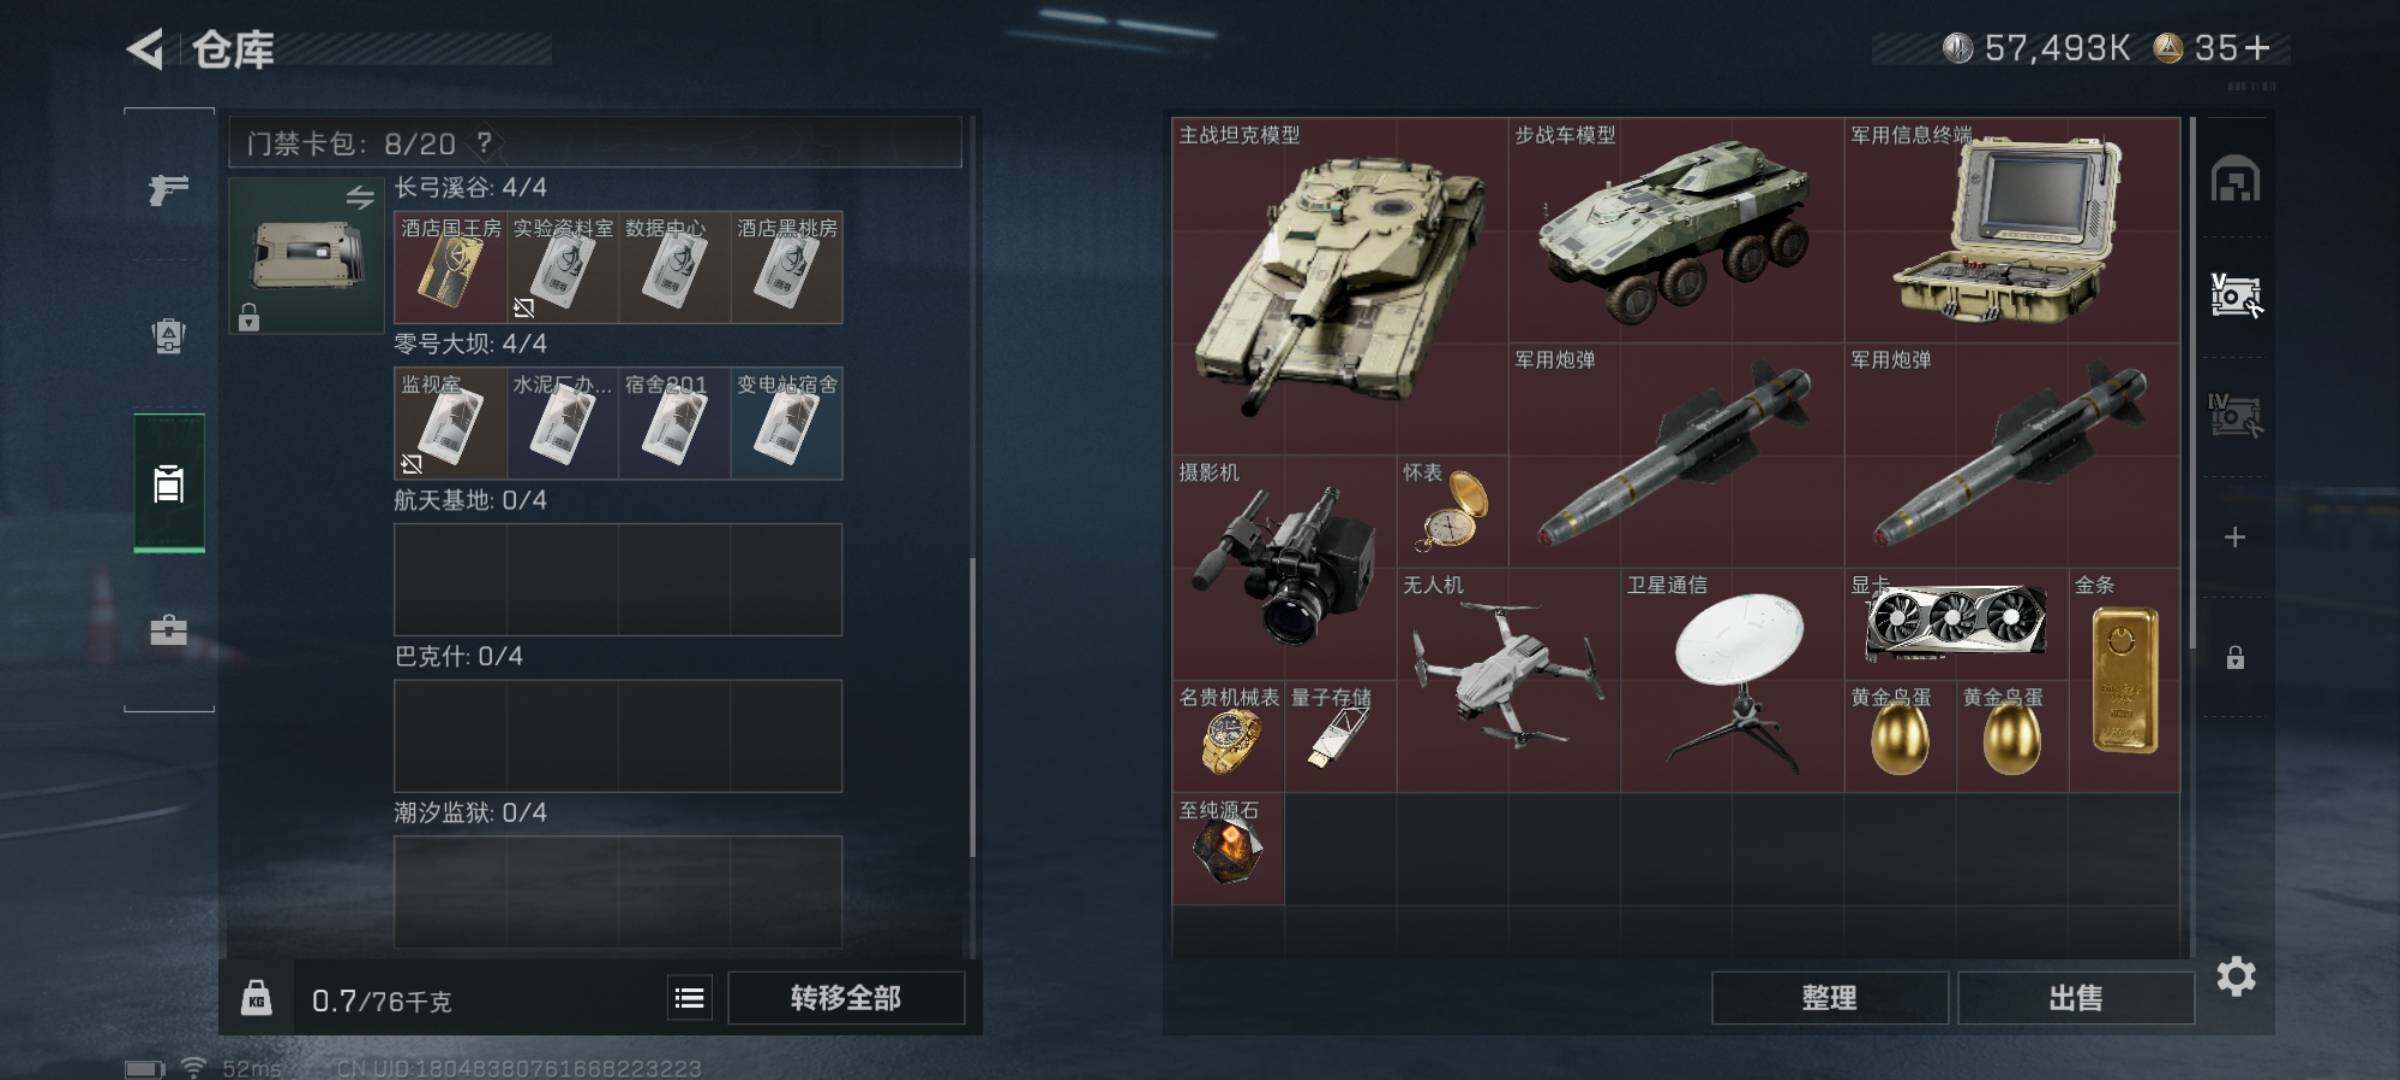Toggle the lock on the card pack container
The height and width of the screenshot is (1080, 2400).
(249, 317)
